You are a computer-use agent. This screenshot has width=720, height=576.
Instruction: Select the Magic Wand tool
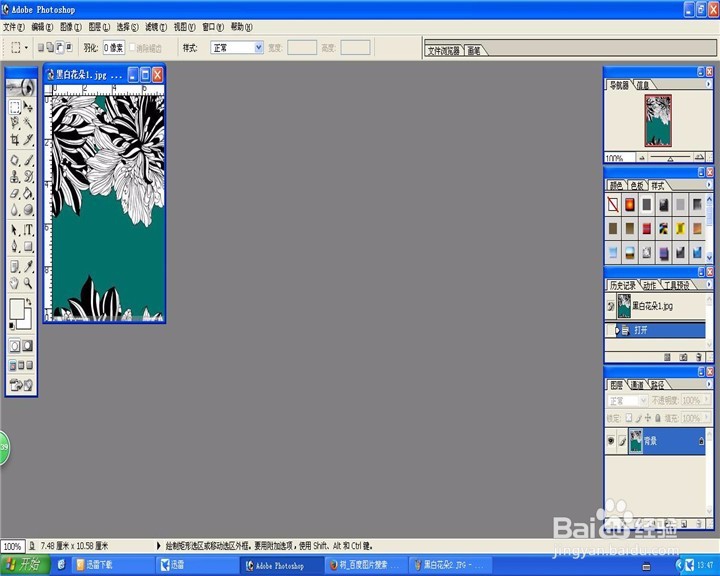(x=28, y=122)
